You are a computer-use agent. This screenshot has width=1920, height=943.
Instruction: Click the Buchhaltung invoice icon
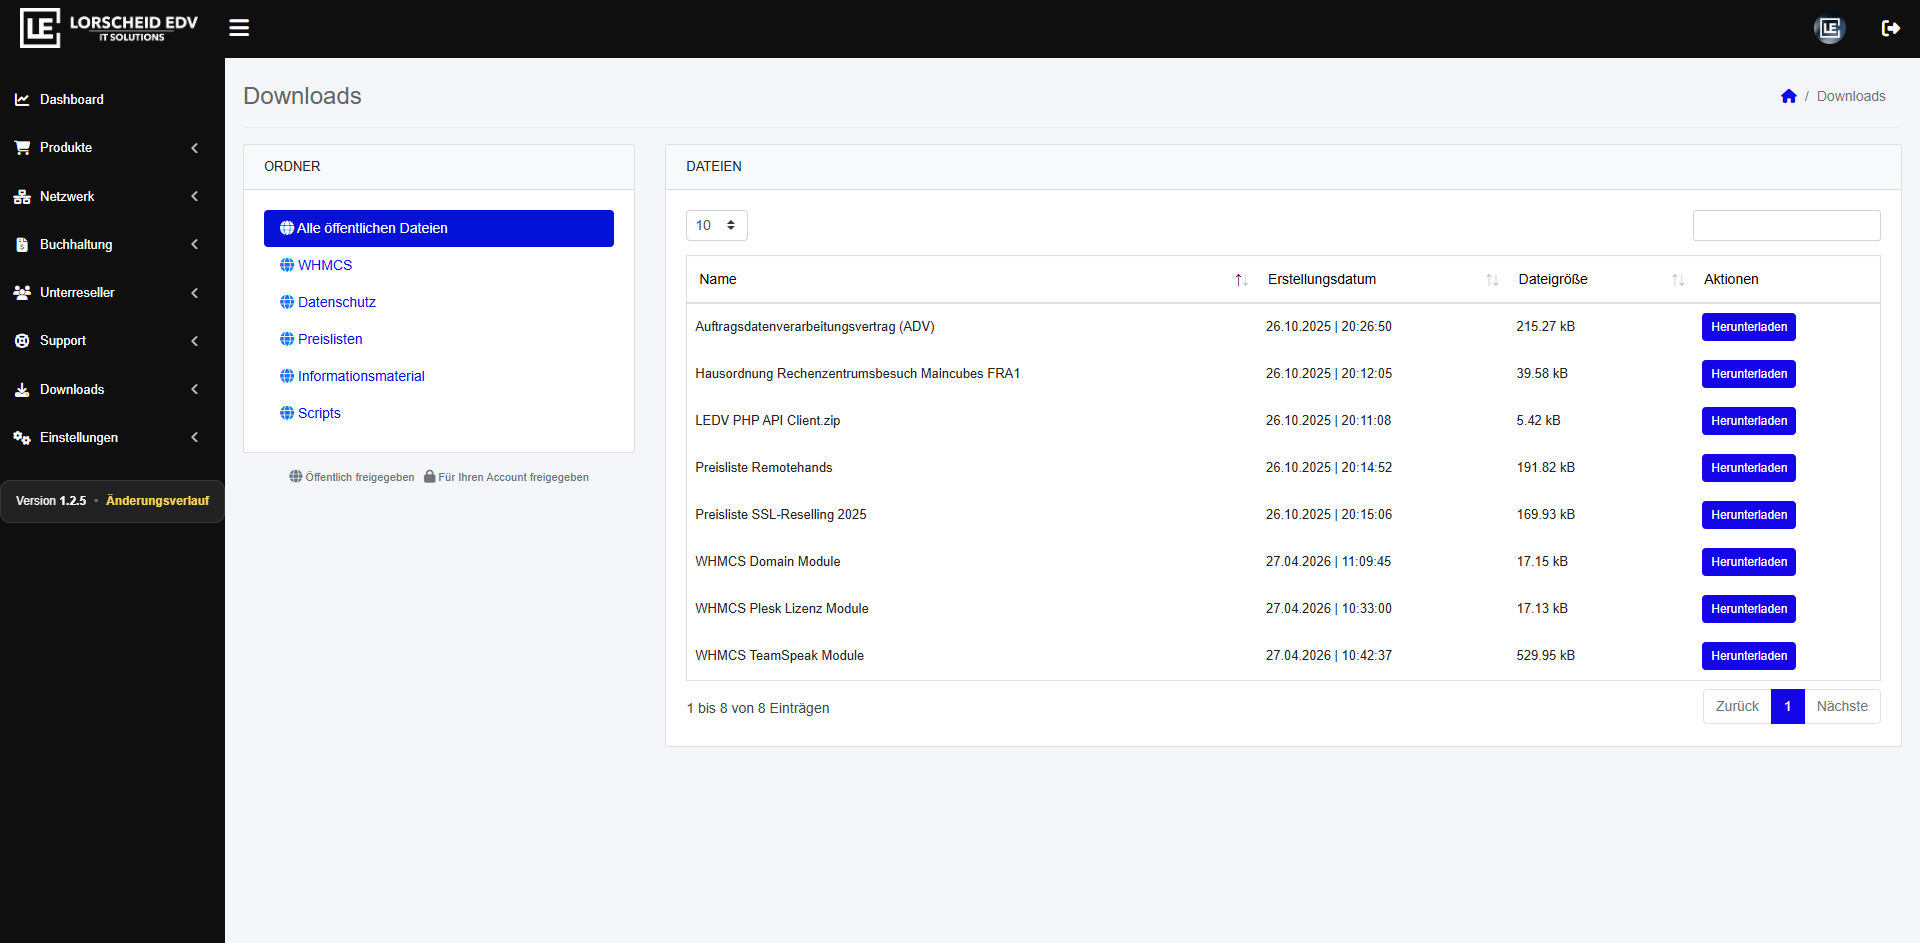pos(22,245)
